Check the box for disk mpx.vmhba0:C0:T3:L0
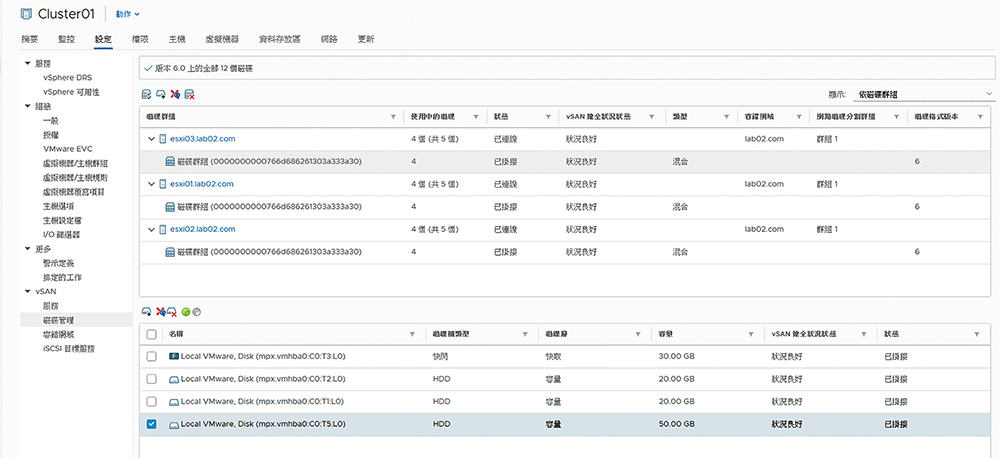1000x458 pixels. pos(151,356)
